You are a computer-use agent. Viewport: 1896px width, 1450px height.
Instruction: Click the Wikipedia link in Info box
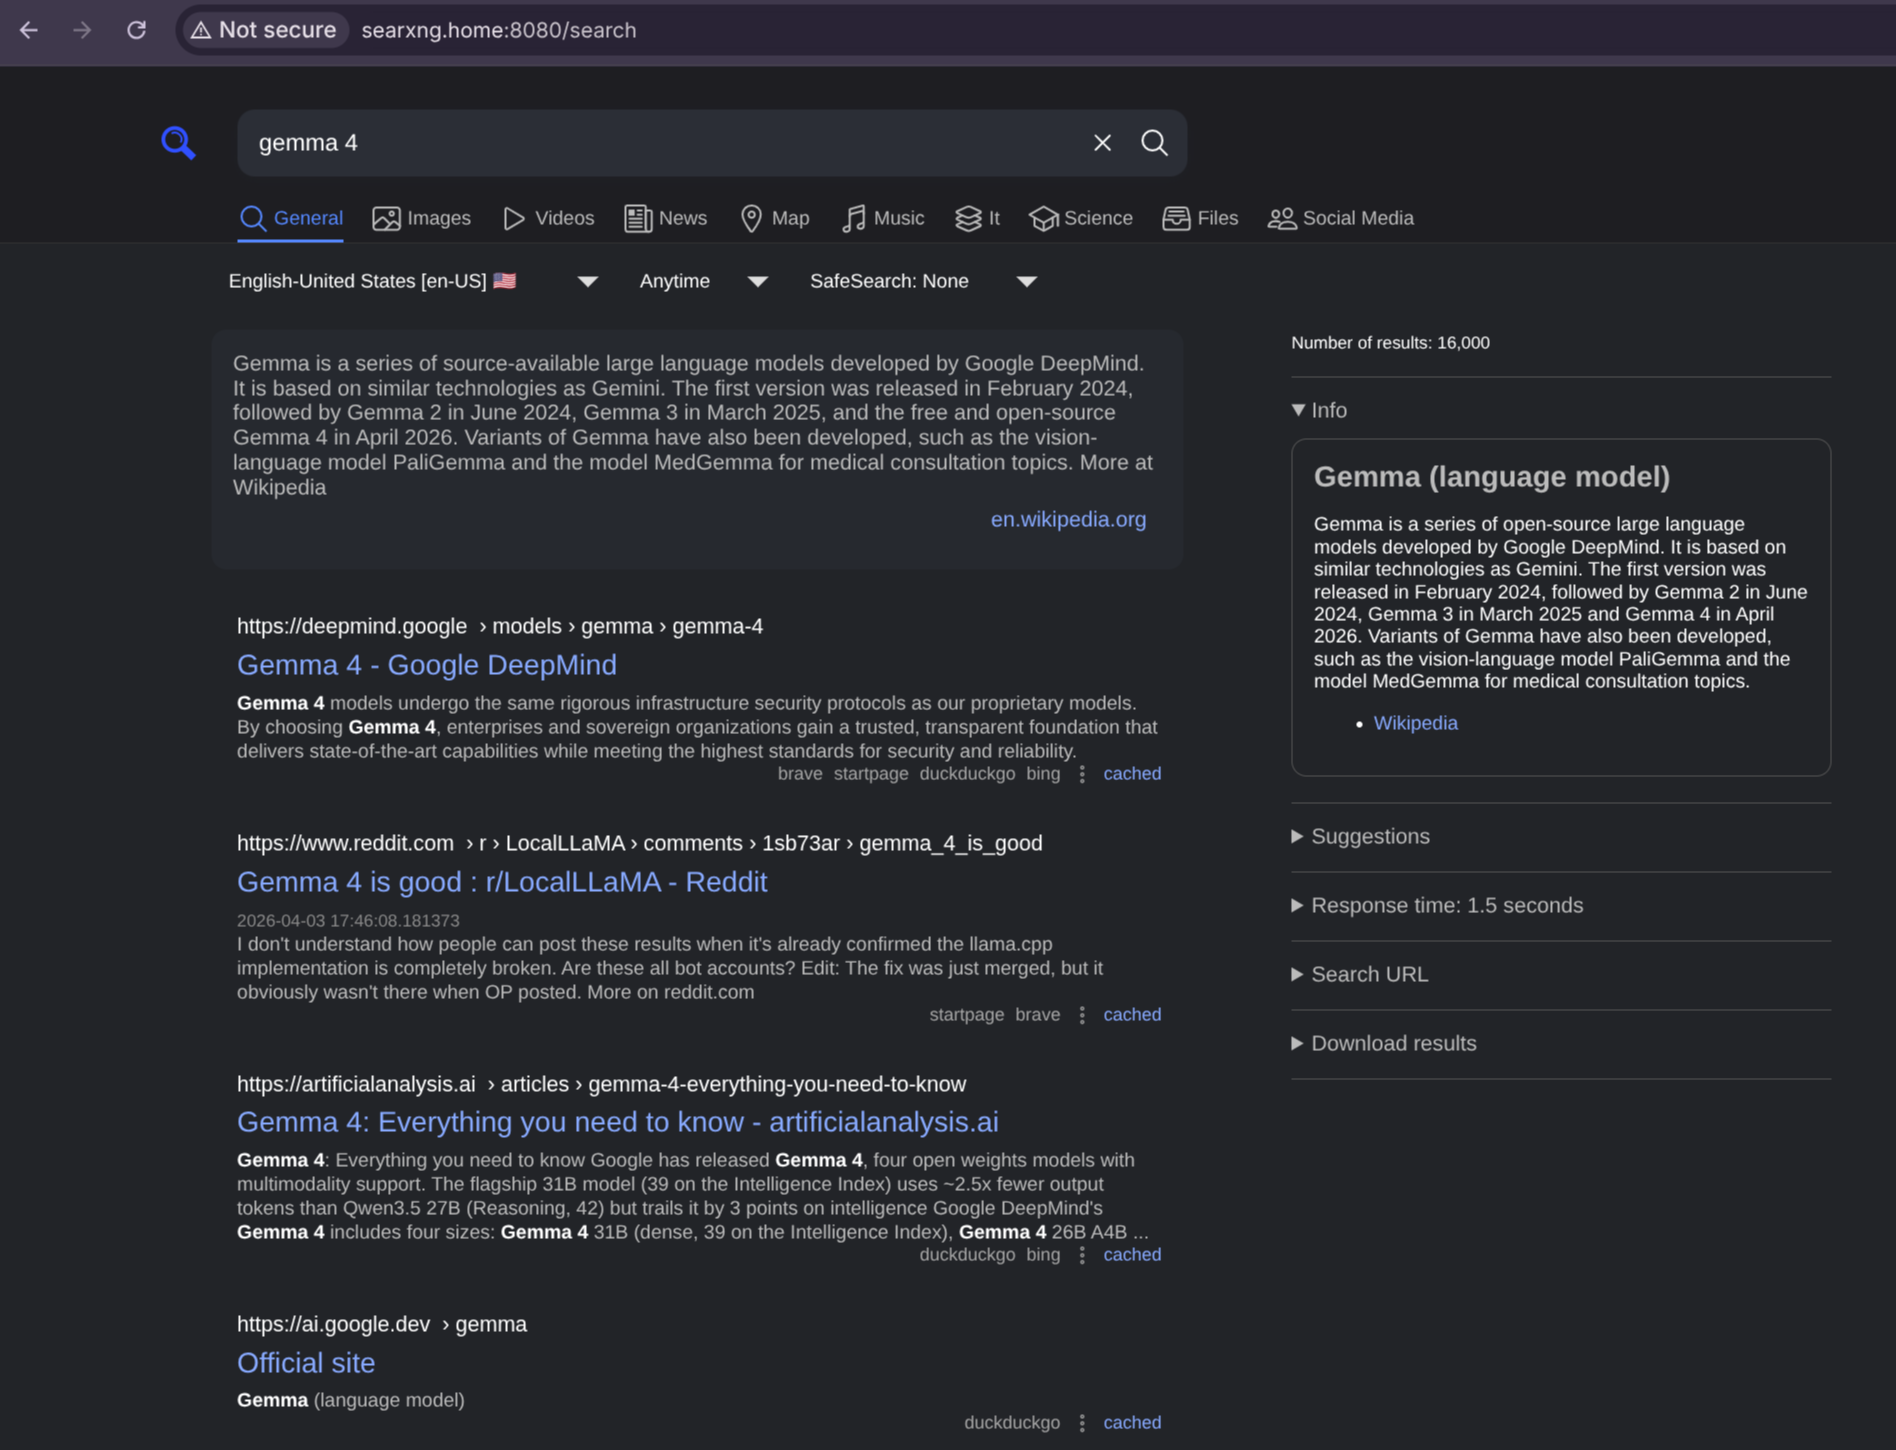point(1415,723)
